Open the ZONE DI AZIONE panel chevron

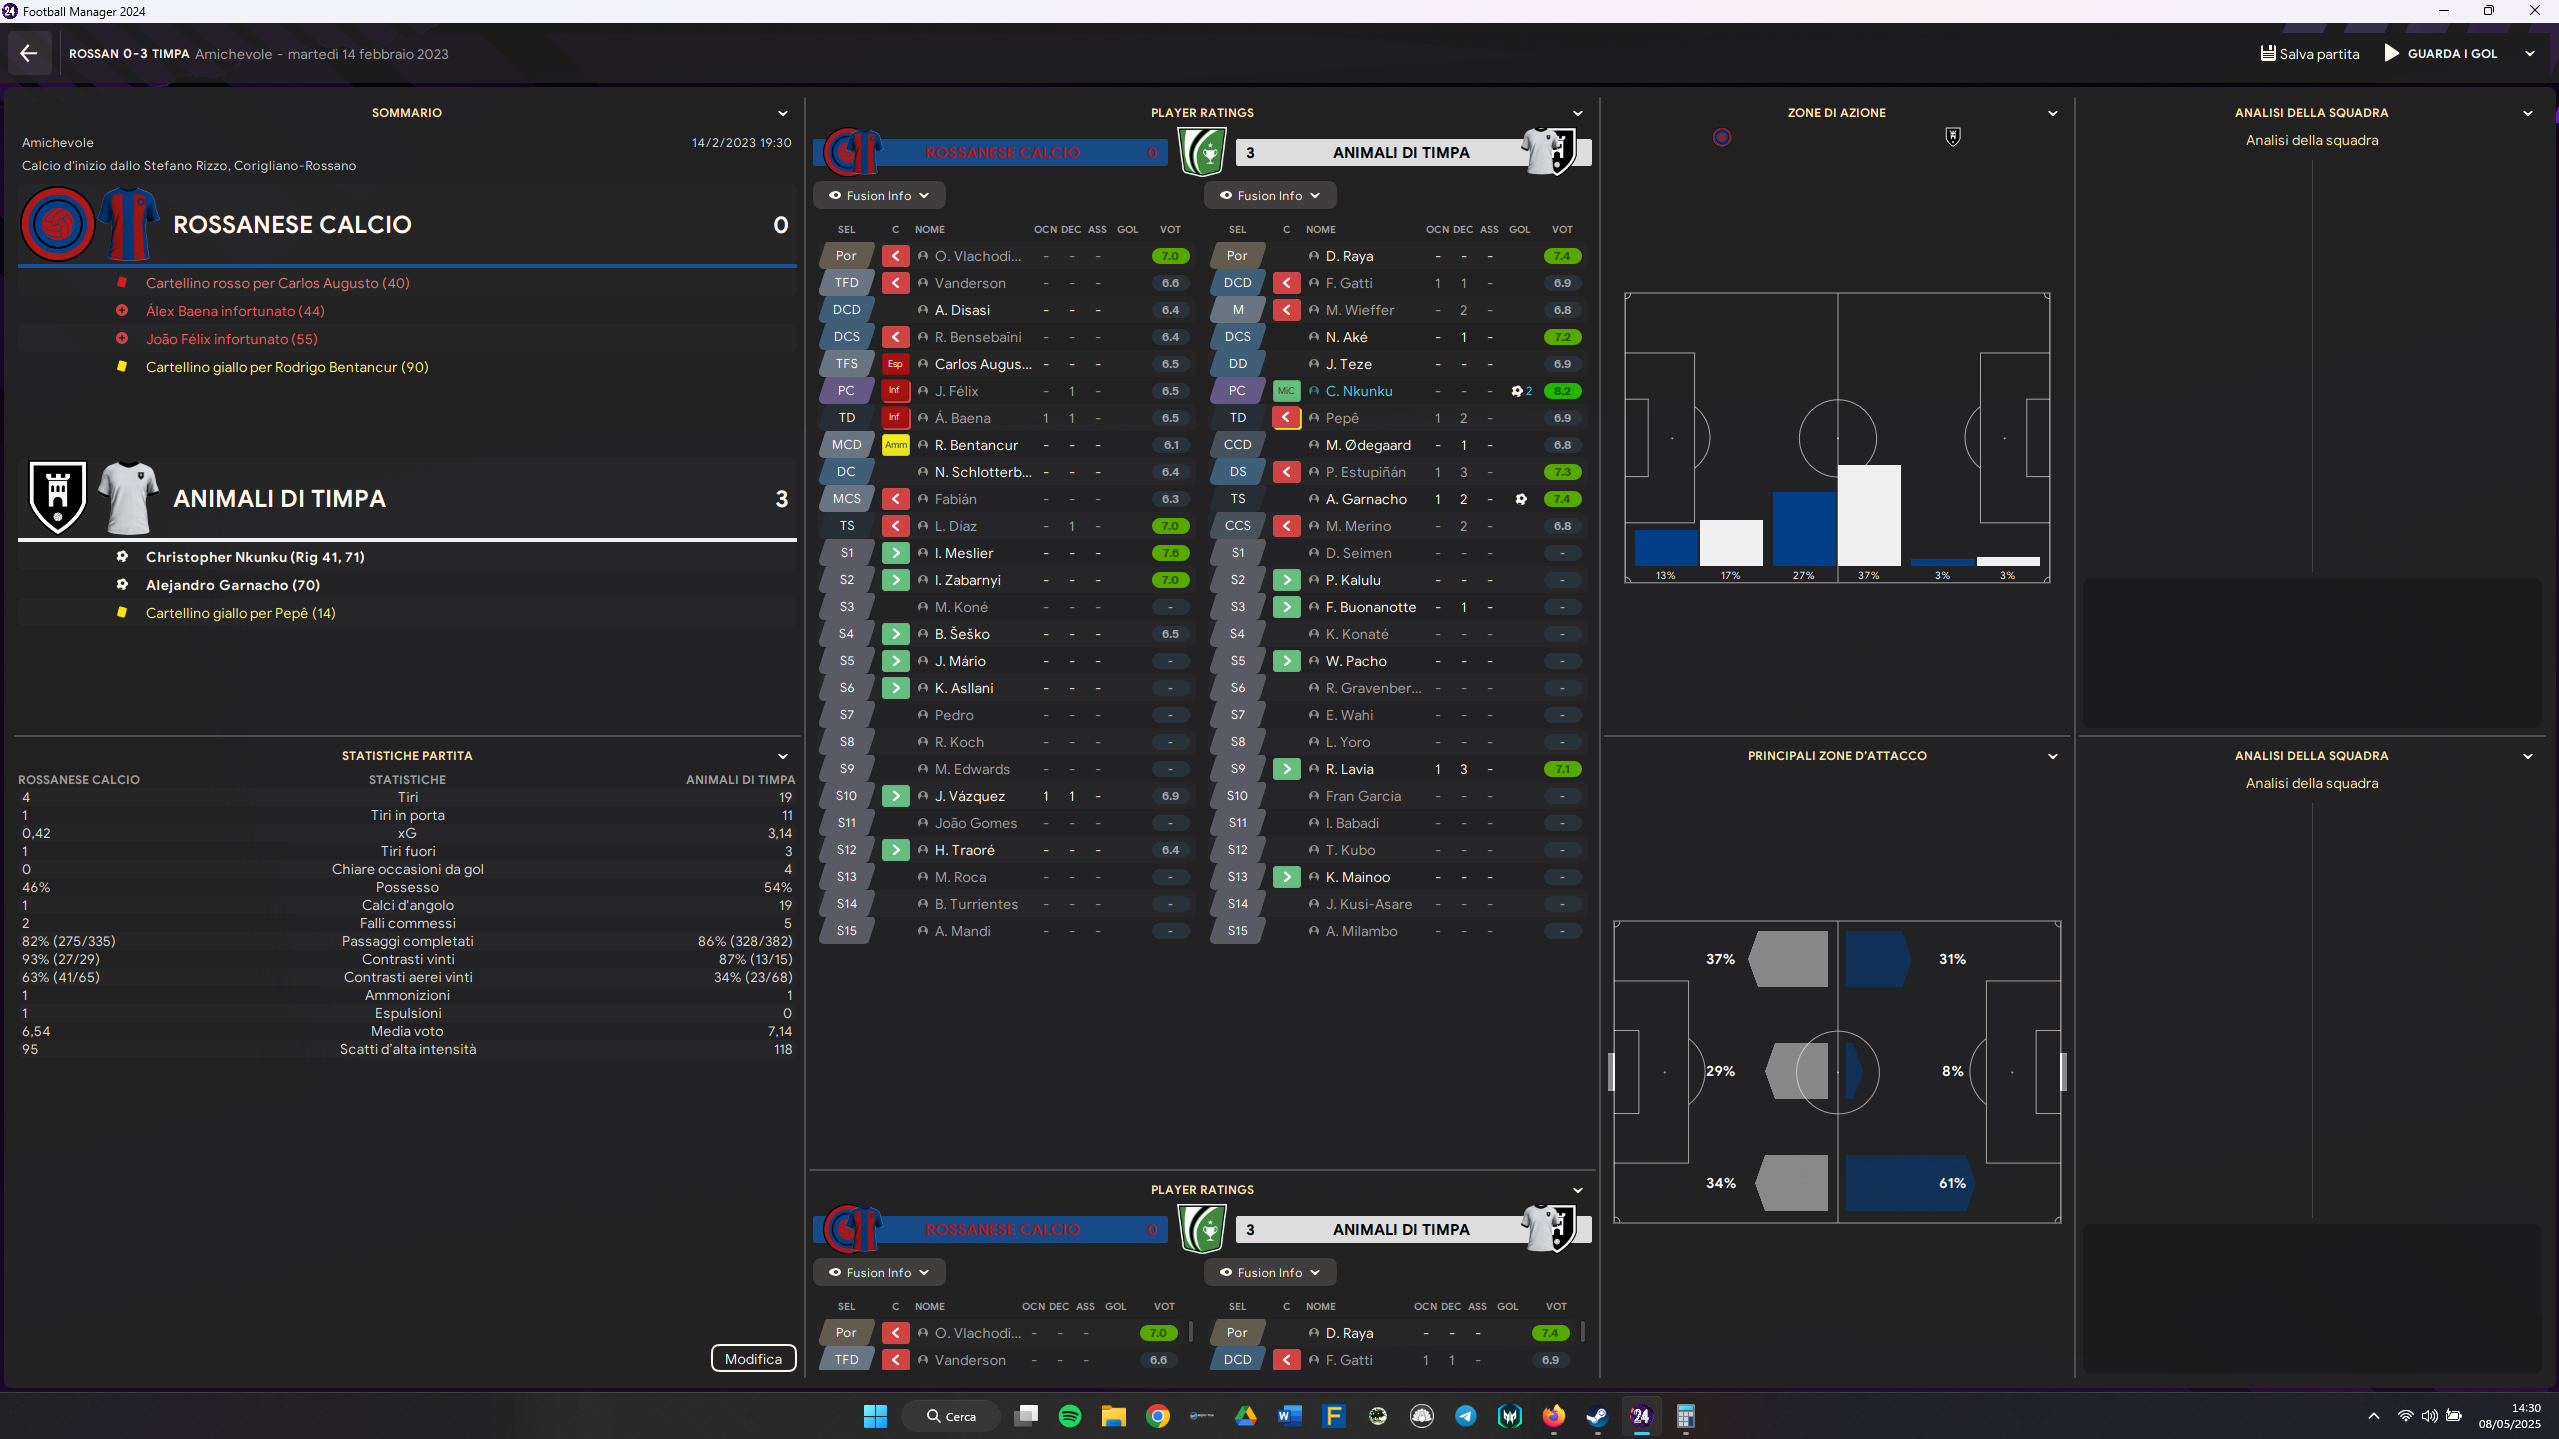(2053, 113)
